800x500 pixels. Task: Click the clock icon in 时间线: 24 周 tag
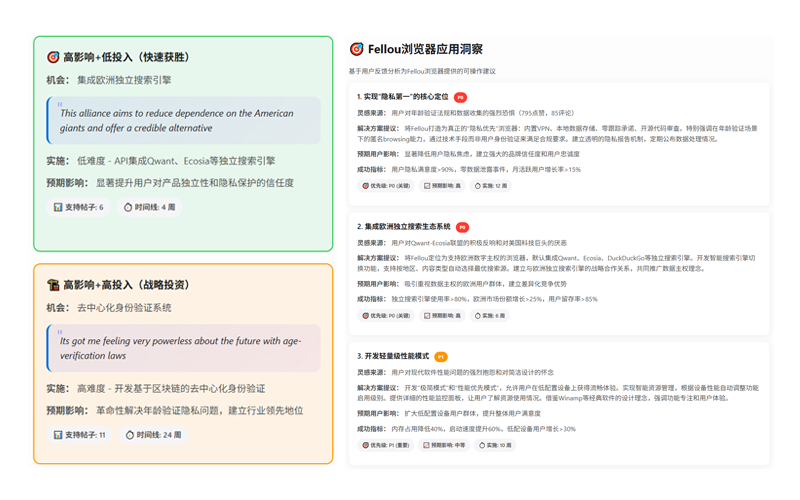[x=130, y=435]
